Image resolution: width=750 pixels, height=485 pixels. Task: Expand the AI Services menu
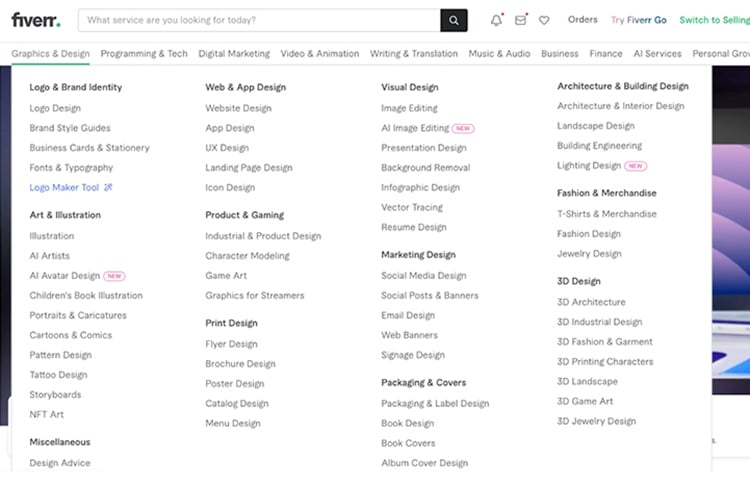tap(657, 54)
